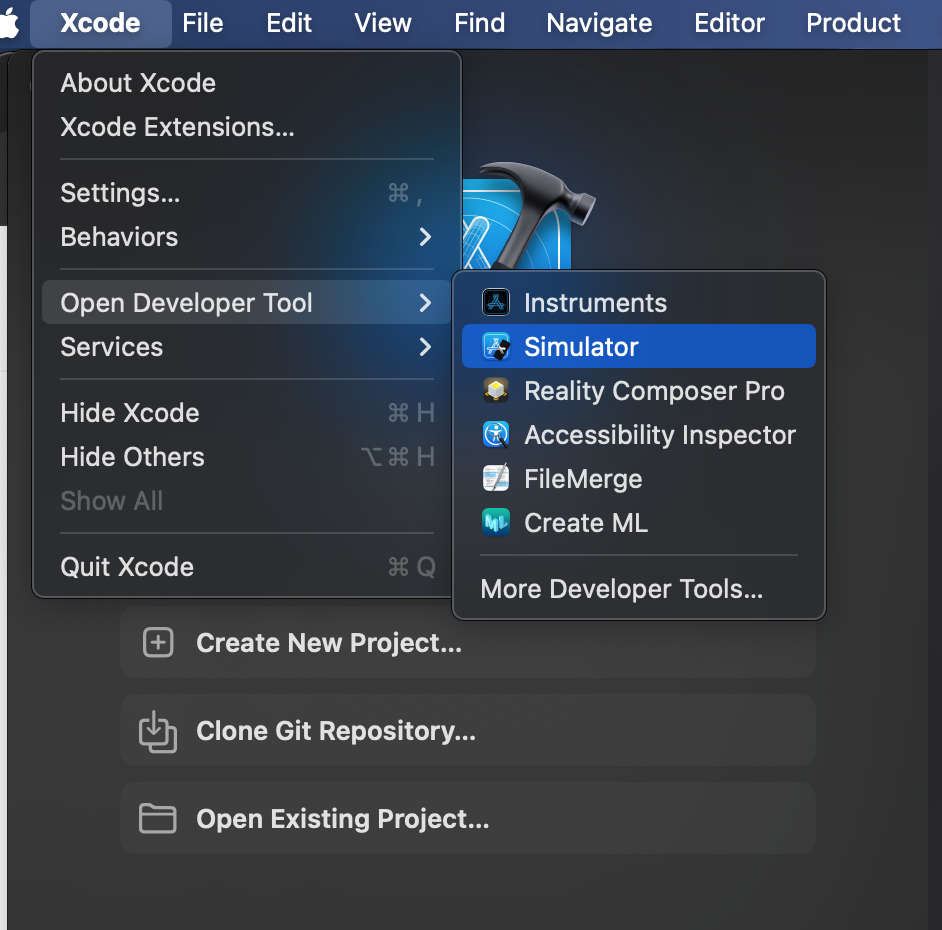Expand the Open Developer Tool submenu arrow
This screenshot has height=930, width=942.
425,303
